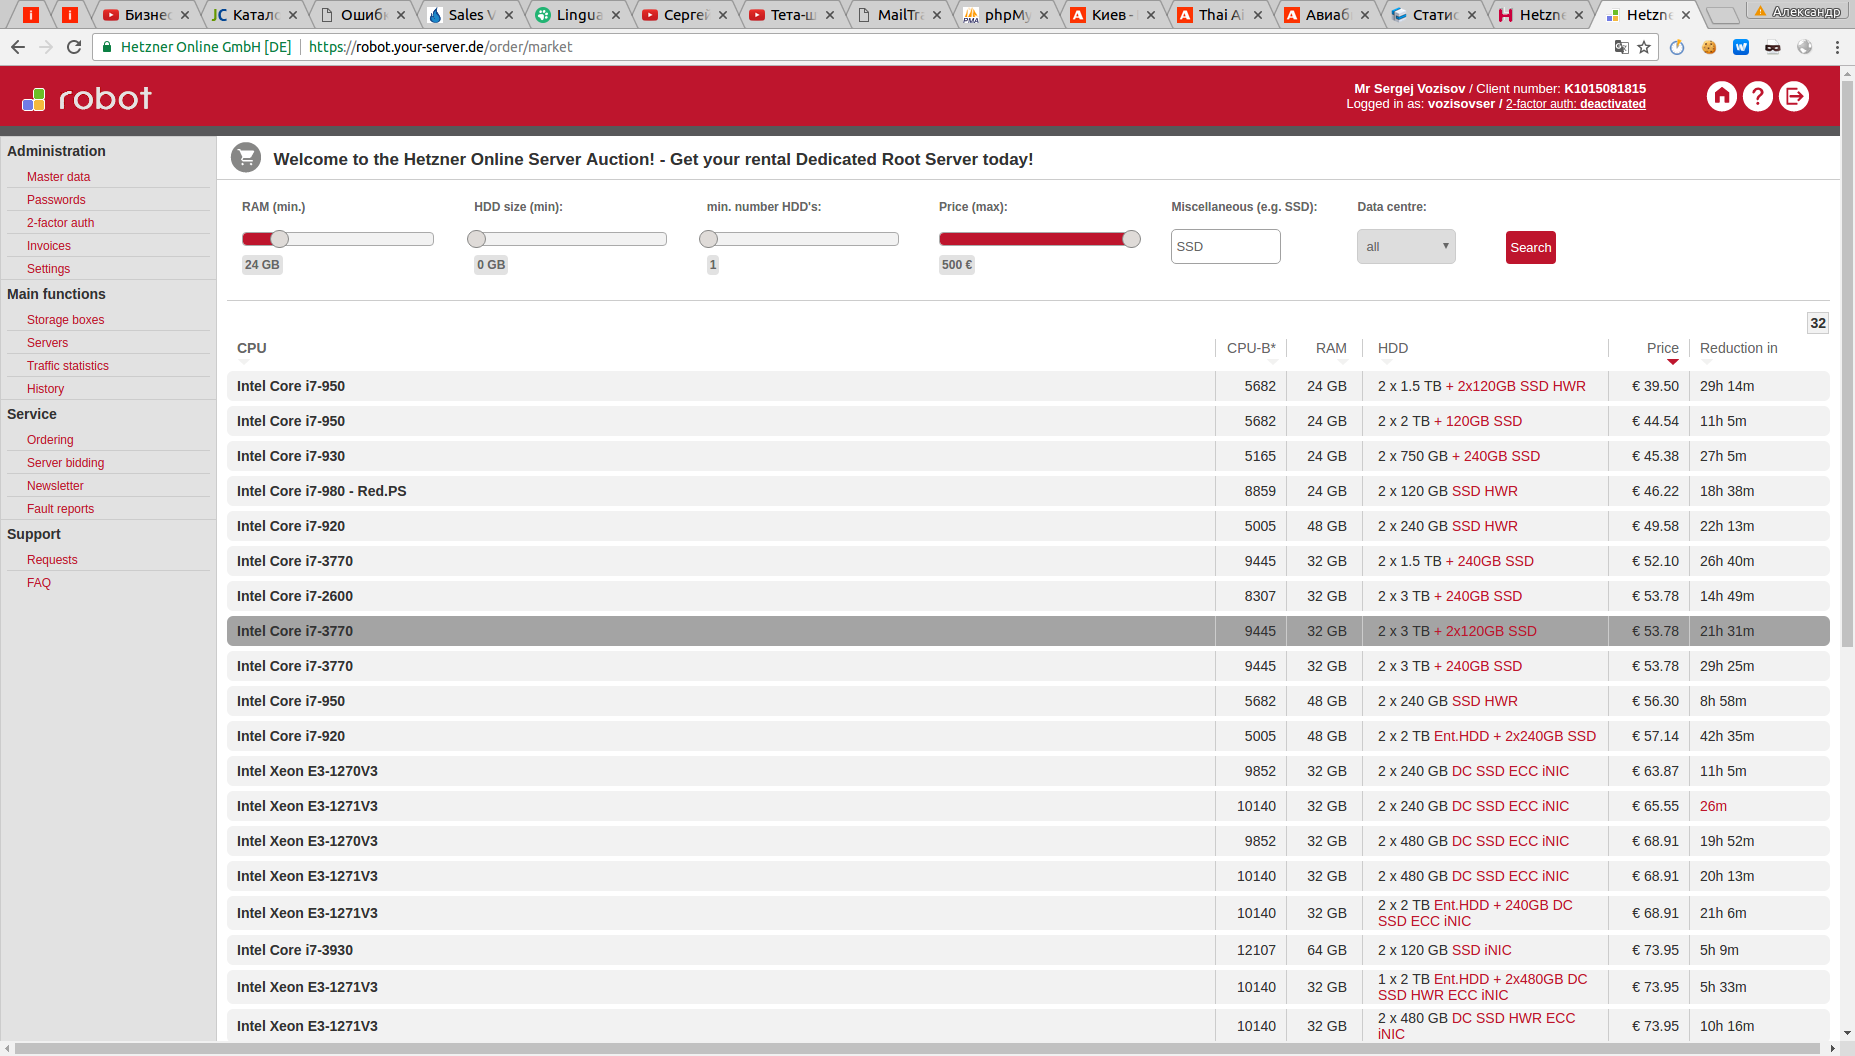Click the red Search button

[1530, 247]
